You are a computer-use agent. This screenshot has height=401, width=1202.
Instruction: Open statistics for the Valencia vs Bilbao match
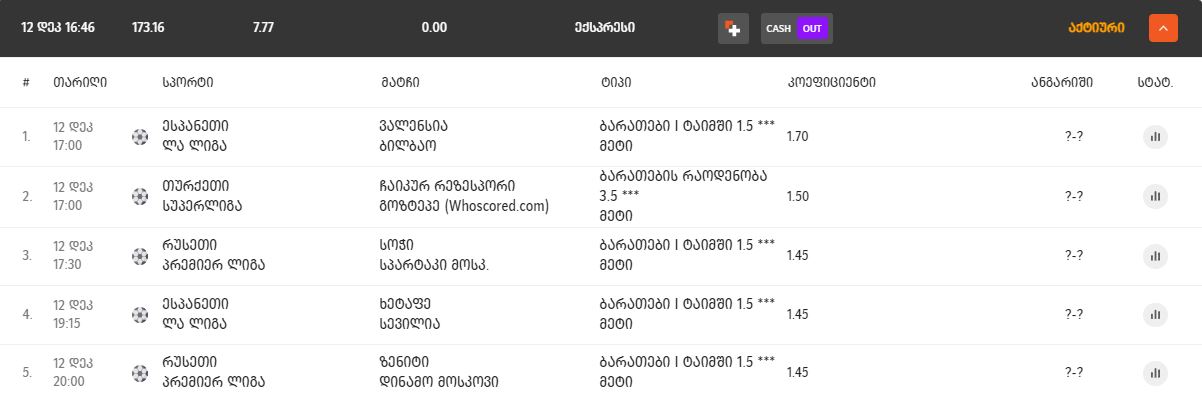point(1155,137)
